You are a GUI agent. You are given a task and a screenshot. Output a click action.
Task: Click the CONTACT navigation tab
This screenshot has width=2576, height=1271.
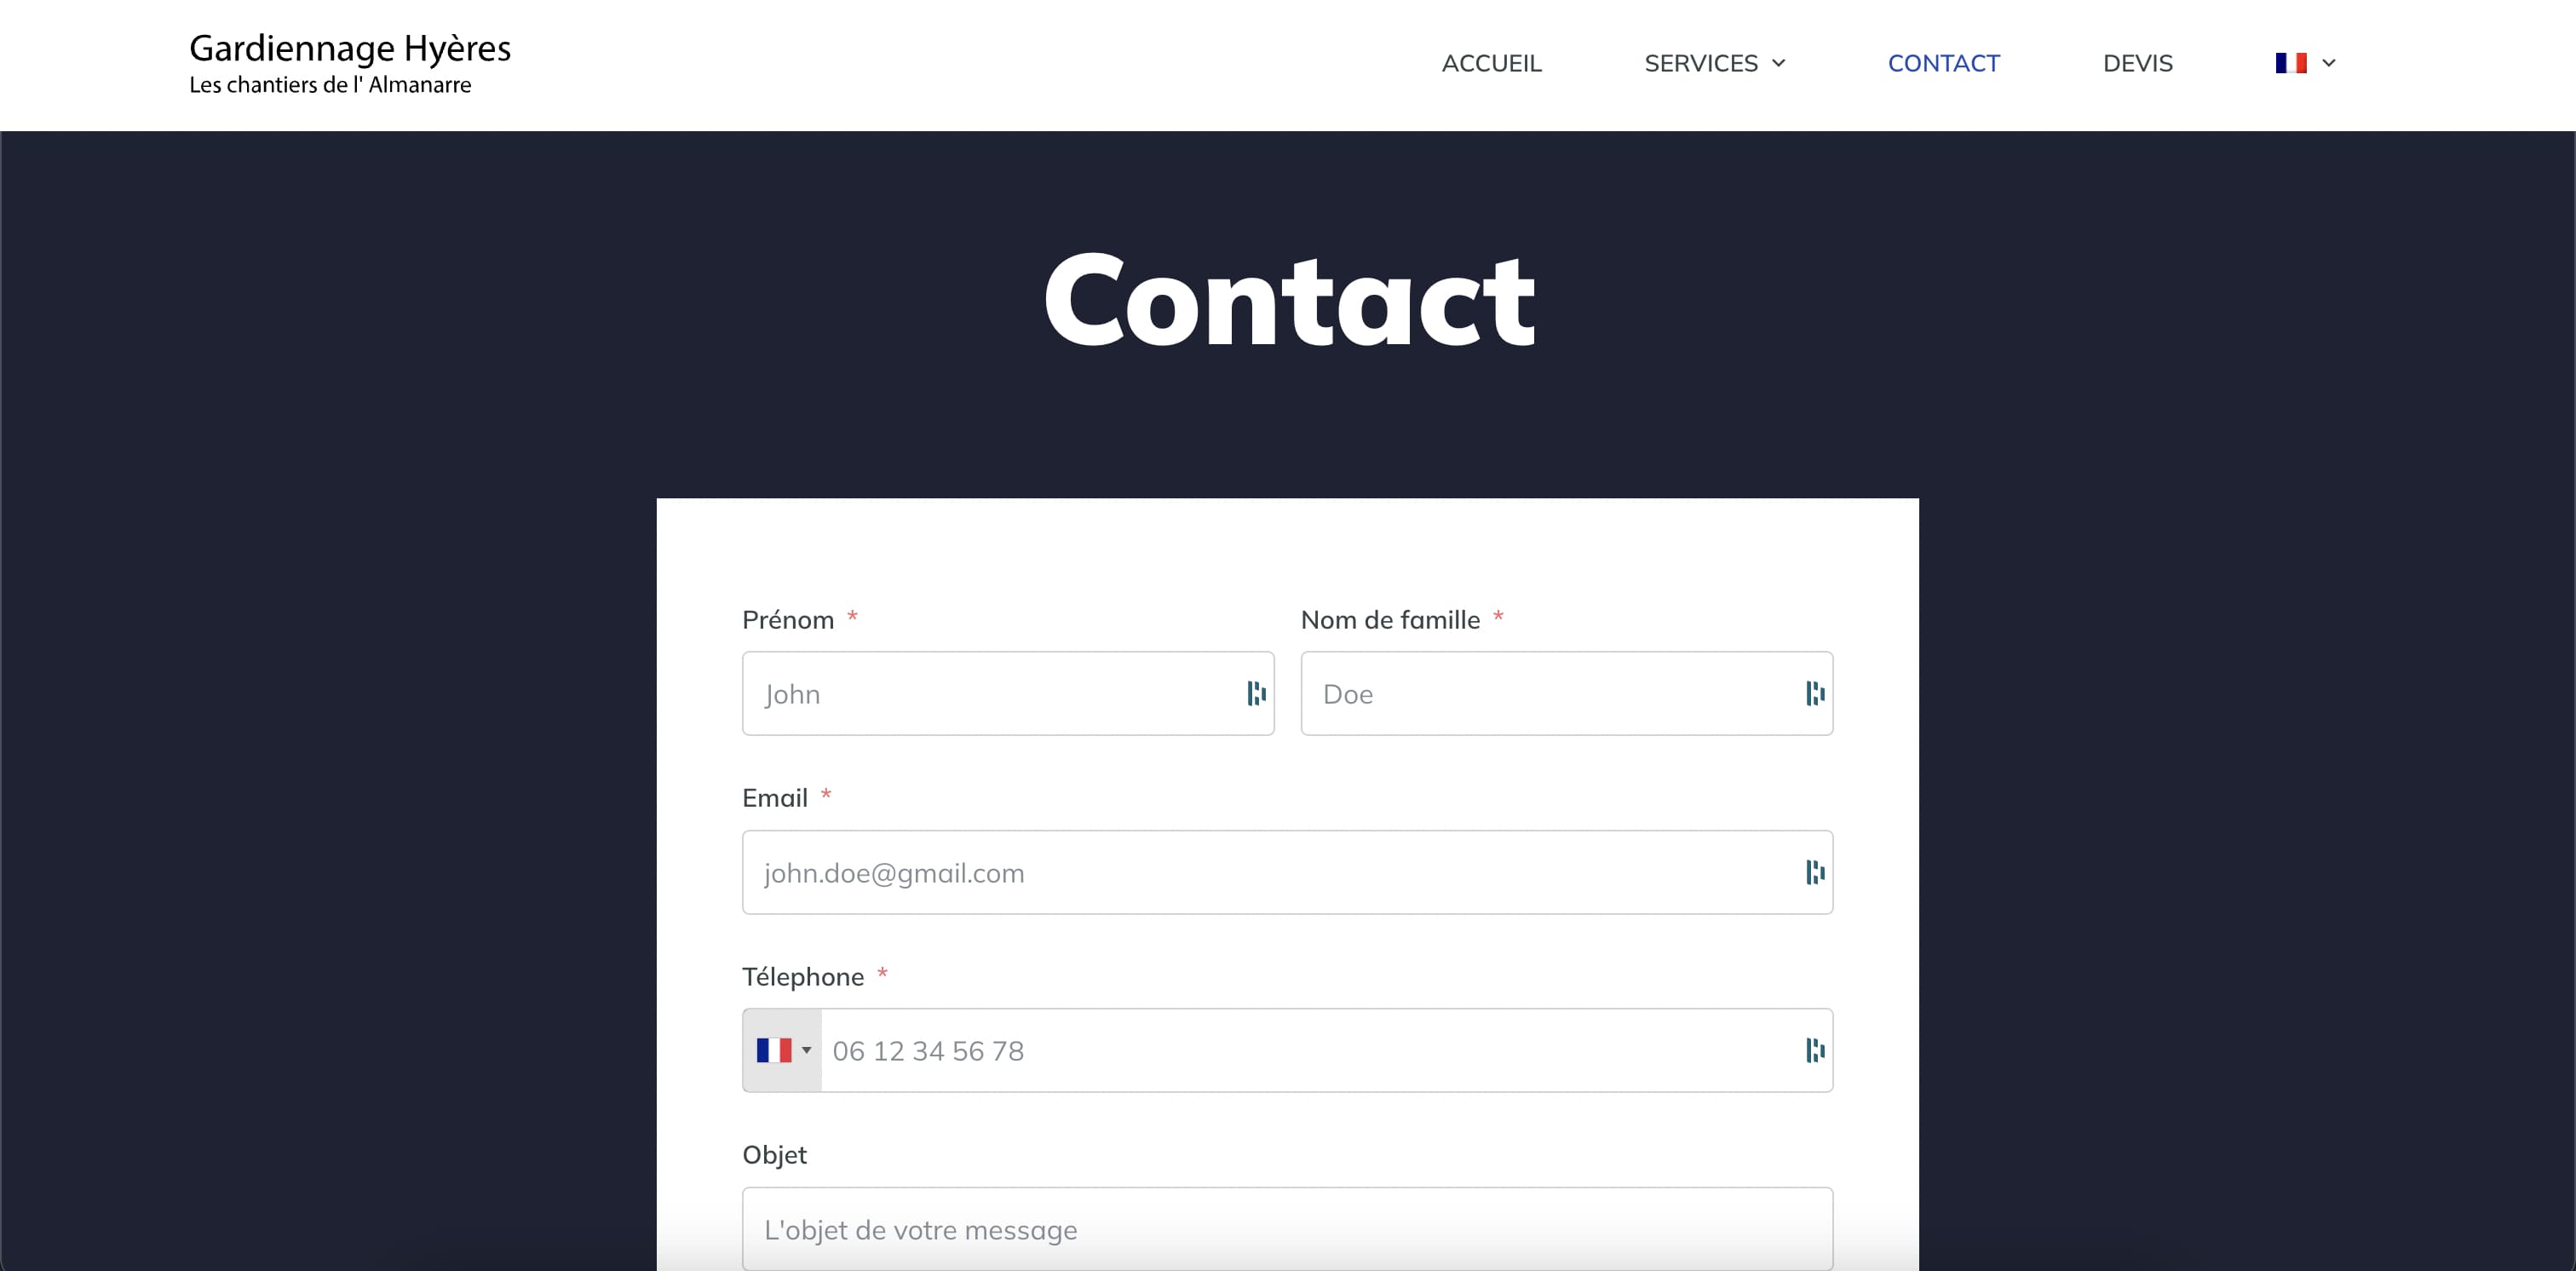[x=1944, y=62]
